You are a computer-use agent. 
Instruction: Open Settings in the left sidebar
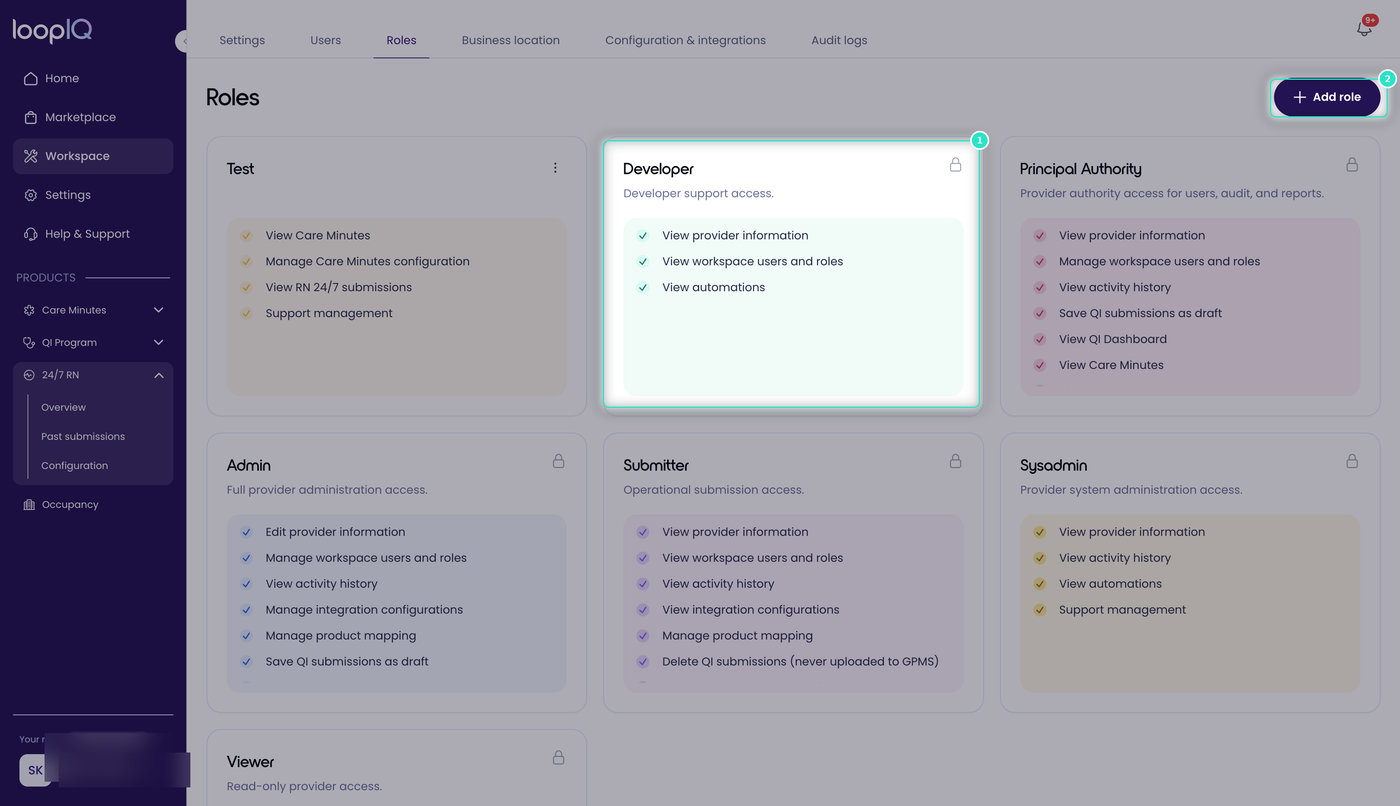click(93, 195)
